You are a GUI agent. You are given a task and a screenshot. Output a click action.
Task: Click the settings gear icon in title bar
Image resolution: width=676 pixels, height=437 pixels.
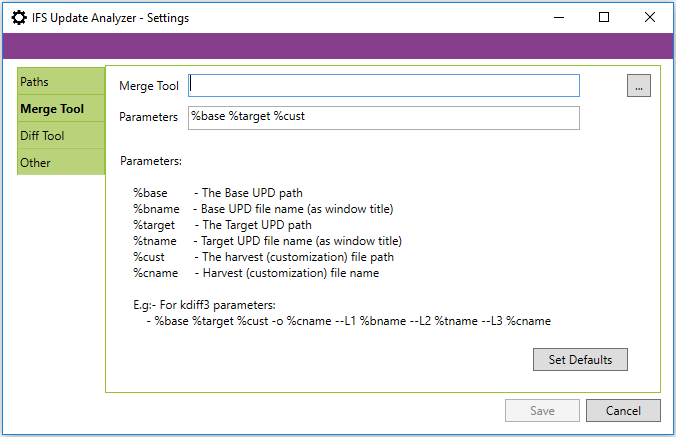19,18
